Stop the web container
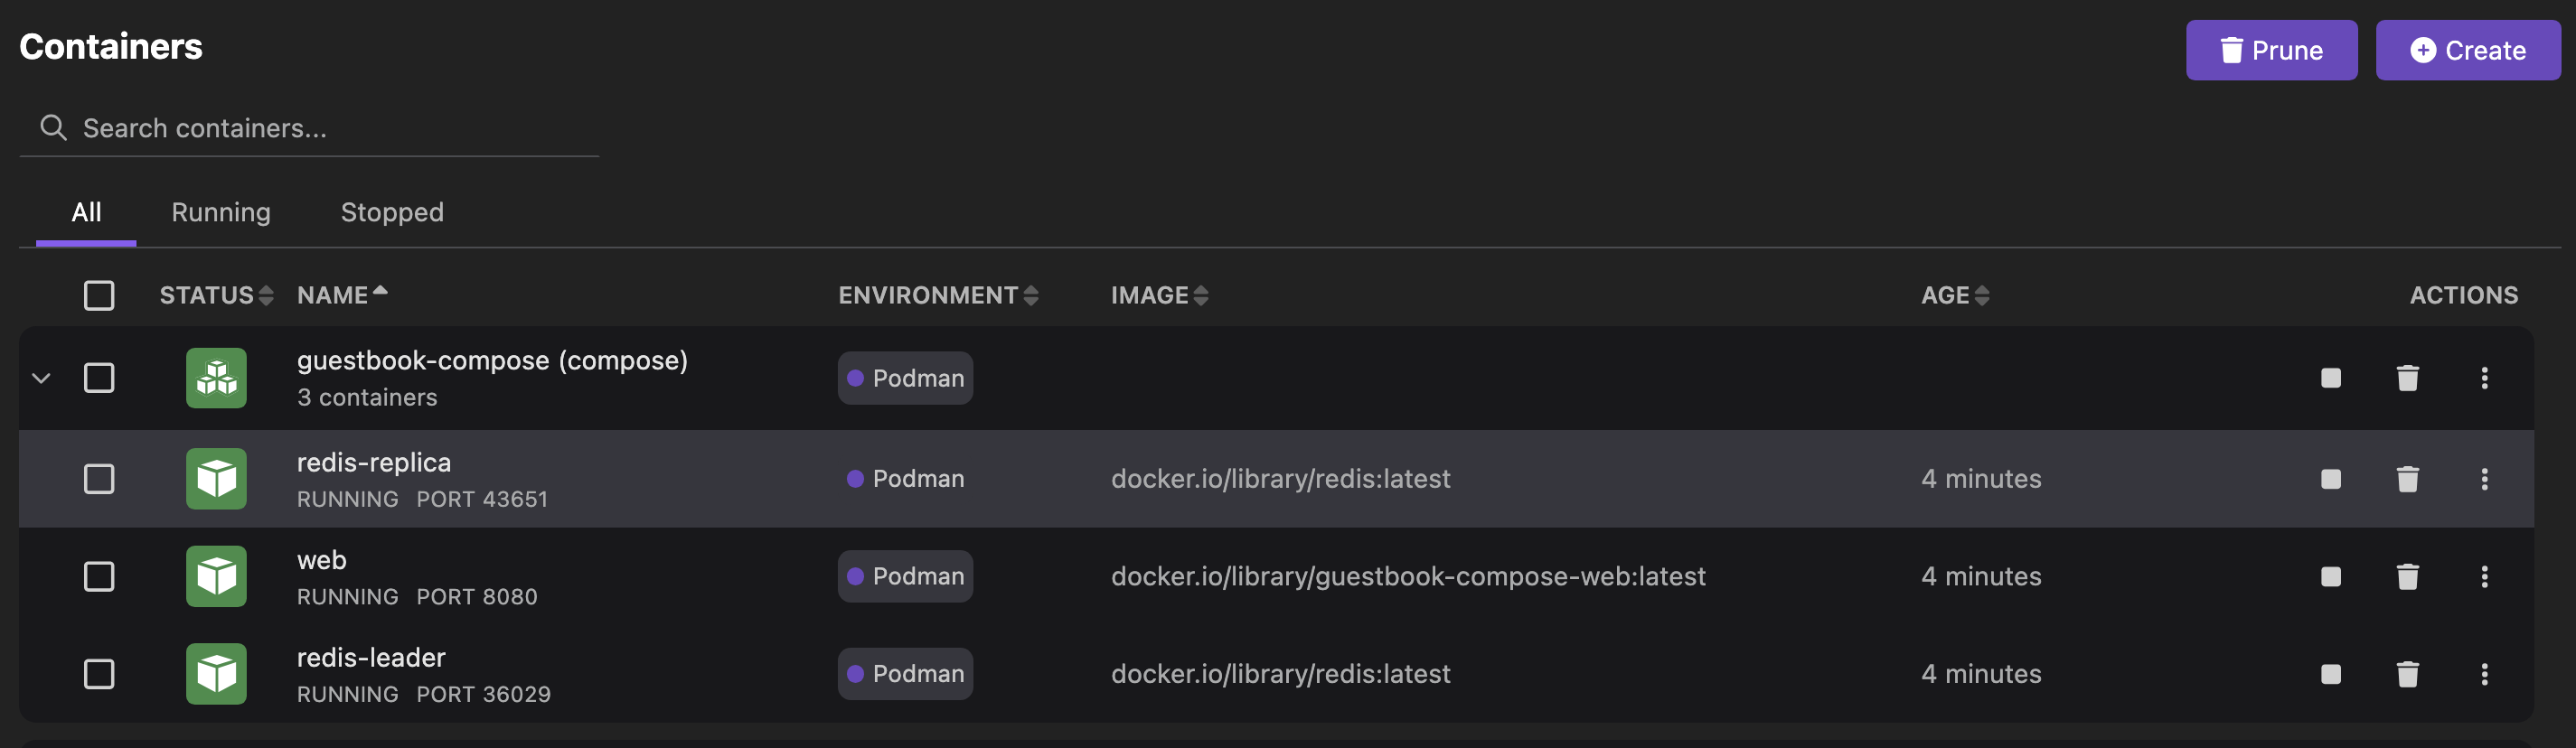 [x=2330, y=576]
